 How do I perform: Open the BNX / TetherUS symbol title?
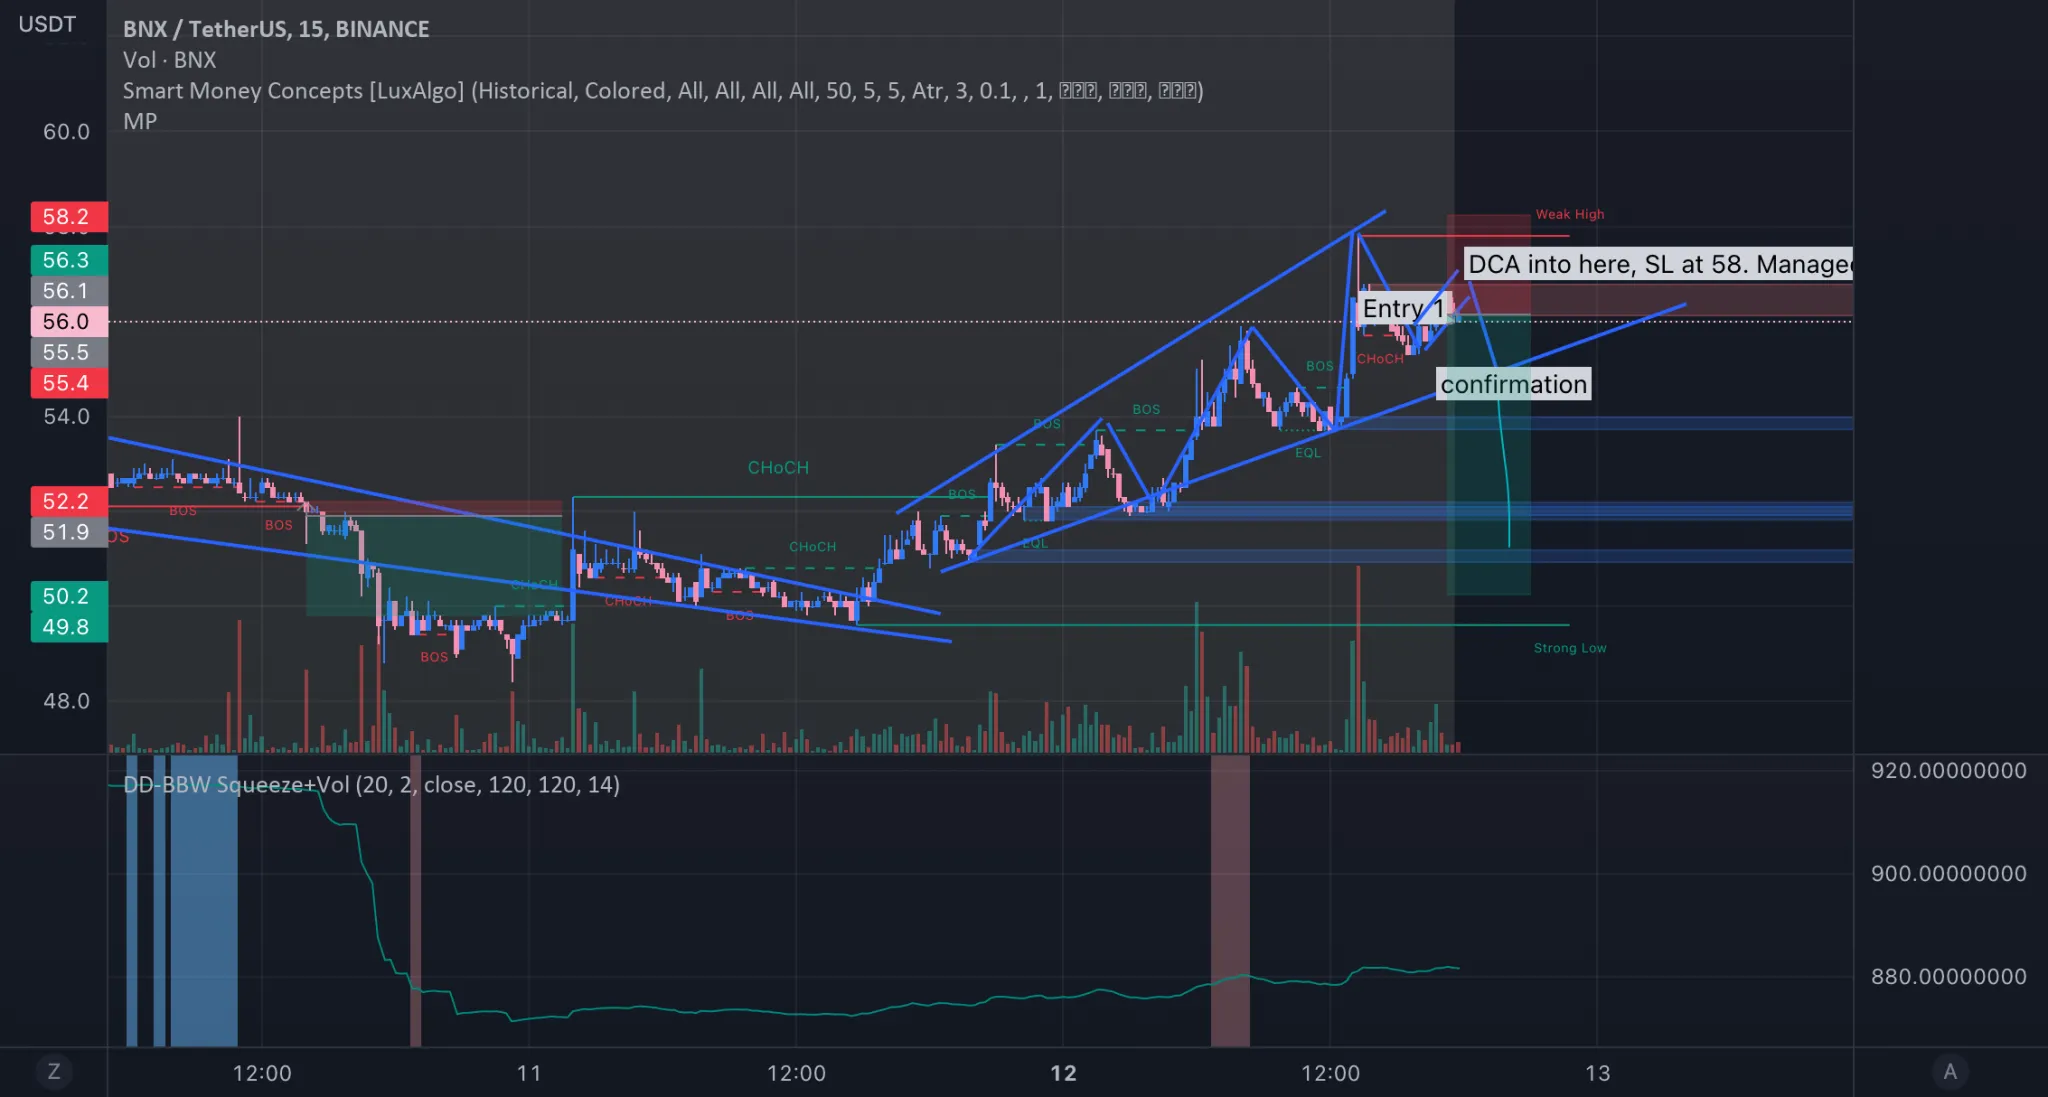276,29
